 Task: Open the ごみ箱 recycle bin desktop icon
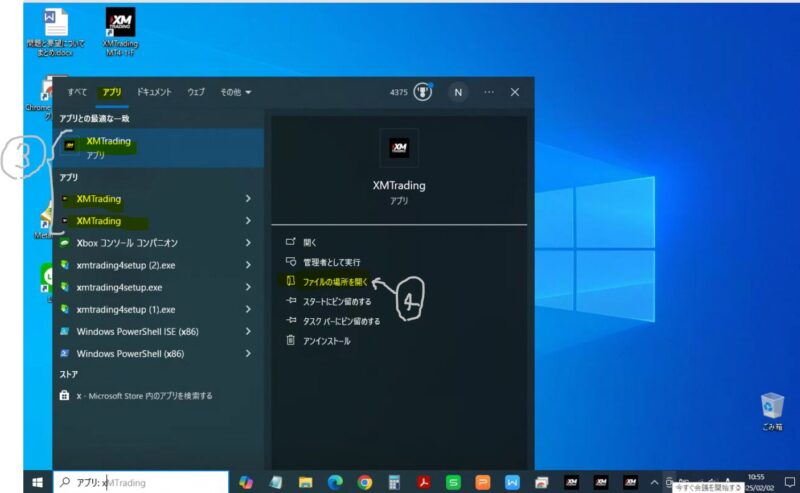pyautogui.click(x=772, y=411)
